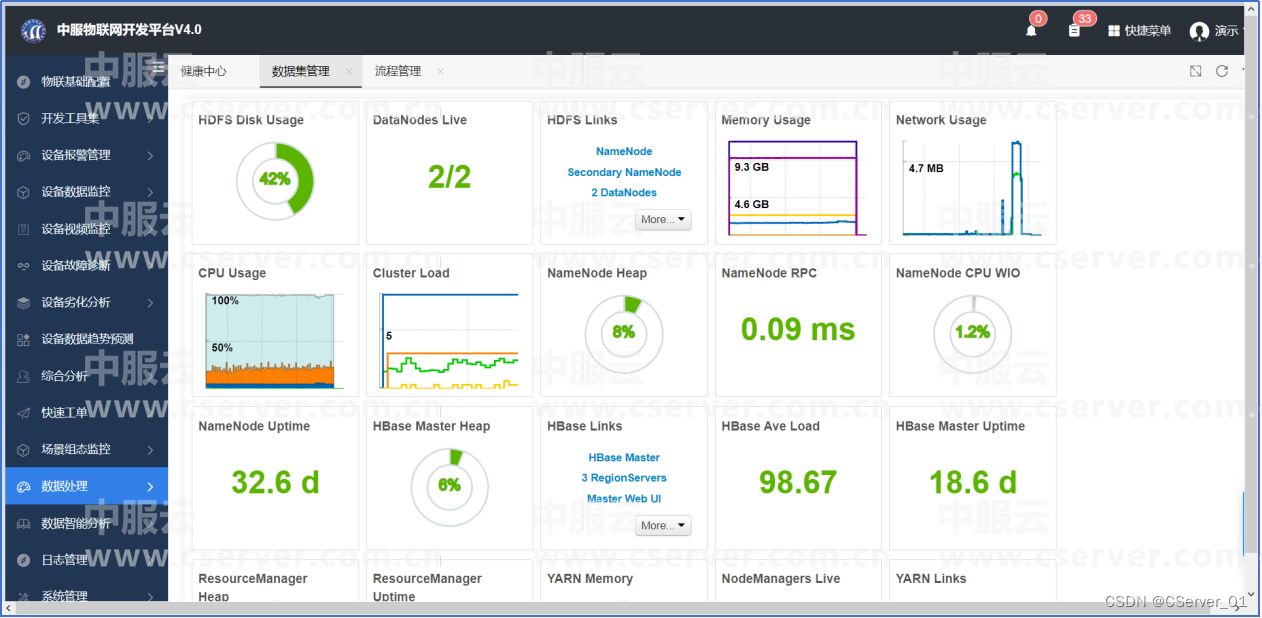This screenshot has width=1262, height=618.
Task: Expand the 数据处理 chevron
Action: tap(150, 486)
